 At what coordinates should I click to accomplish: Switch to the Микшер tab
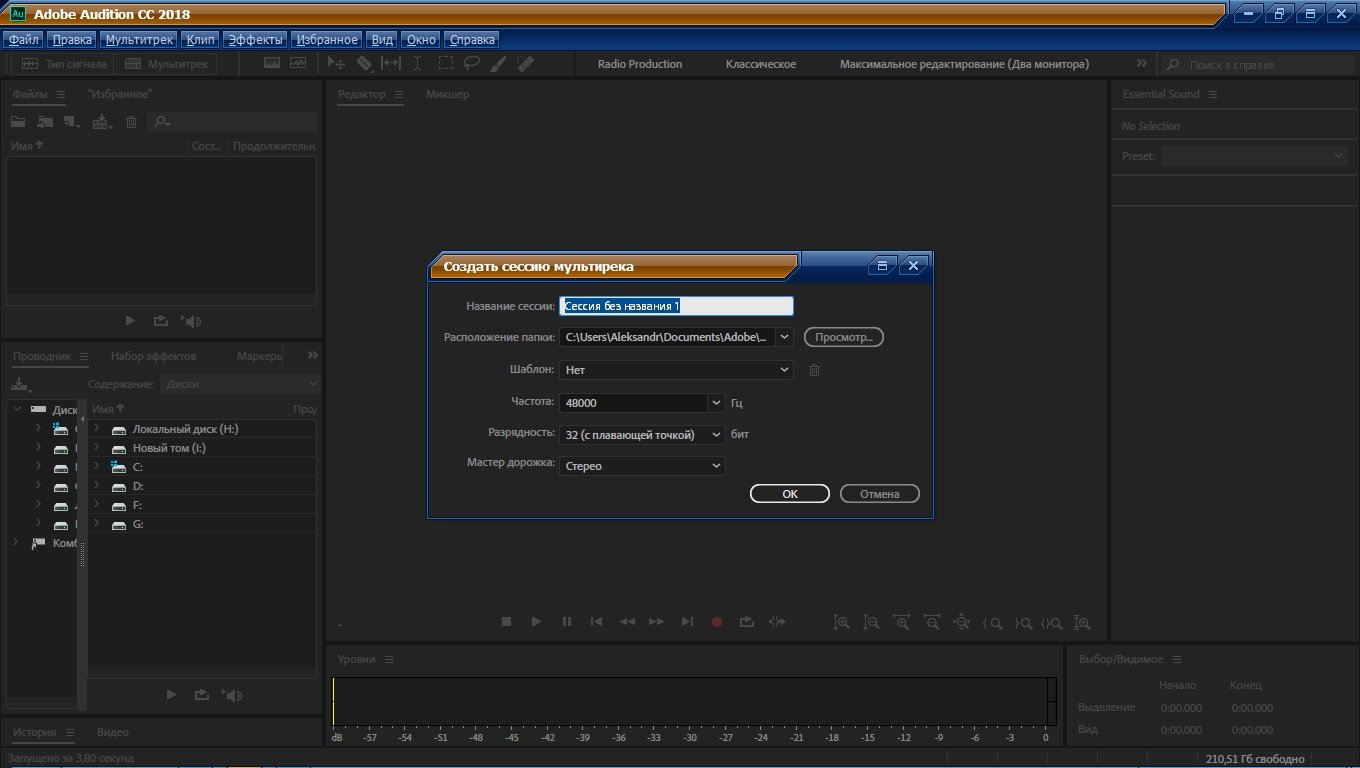point(447,94)
